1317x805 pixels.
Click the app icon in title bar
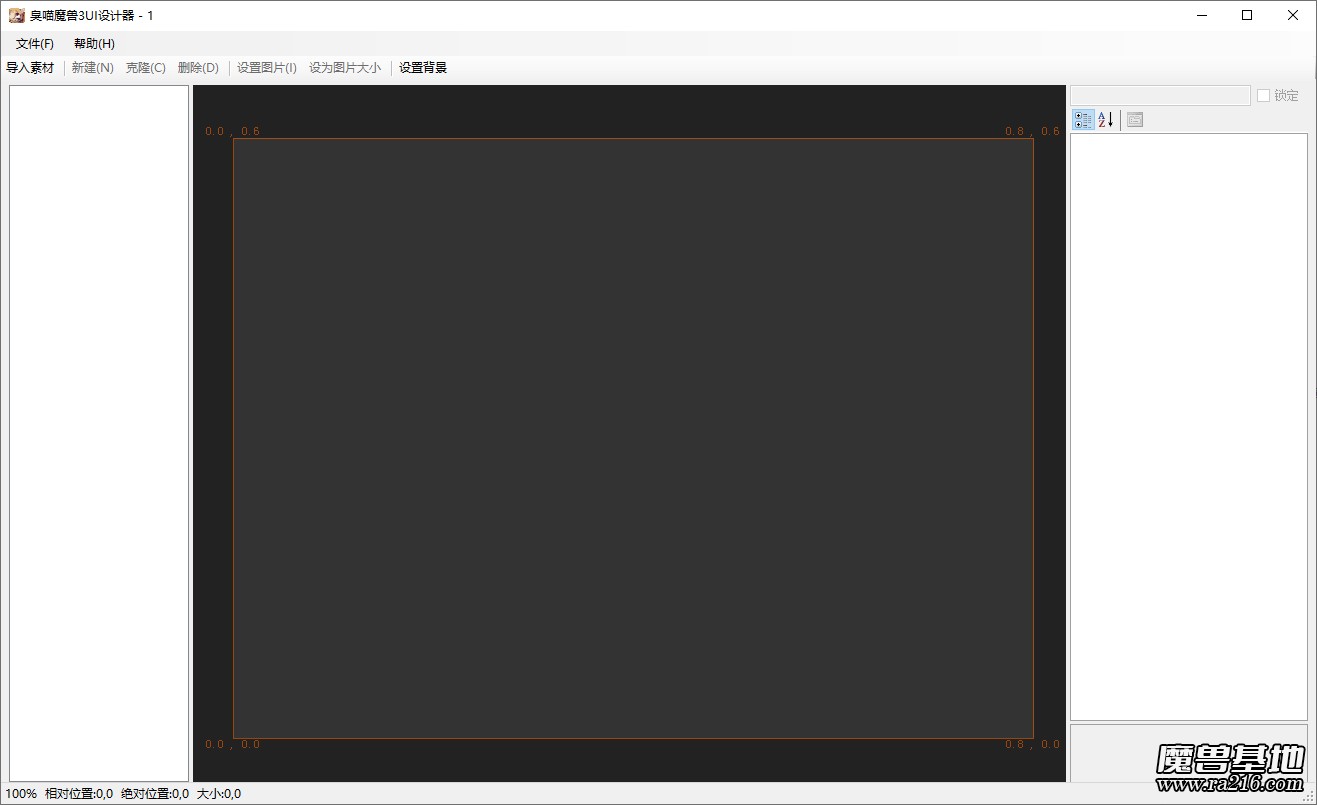pos(16,15)
